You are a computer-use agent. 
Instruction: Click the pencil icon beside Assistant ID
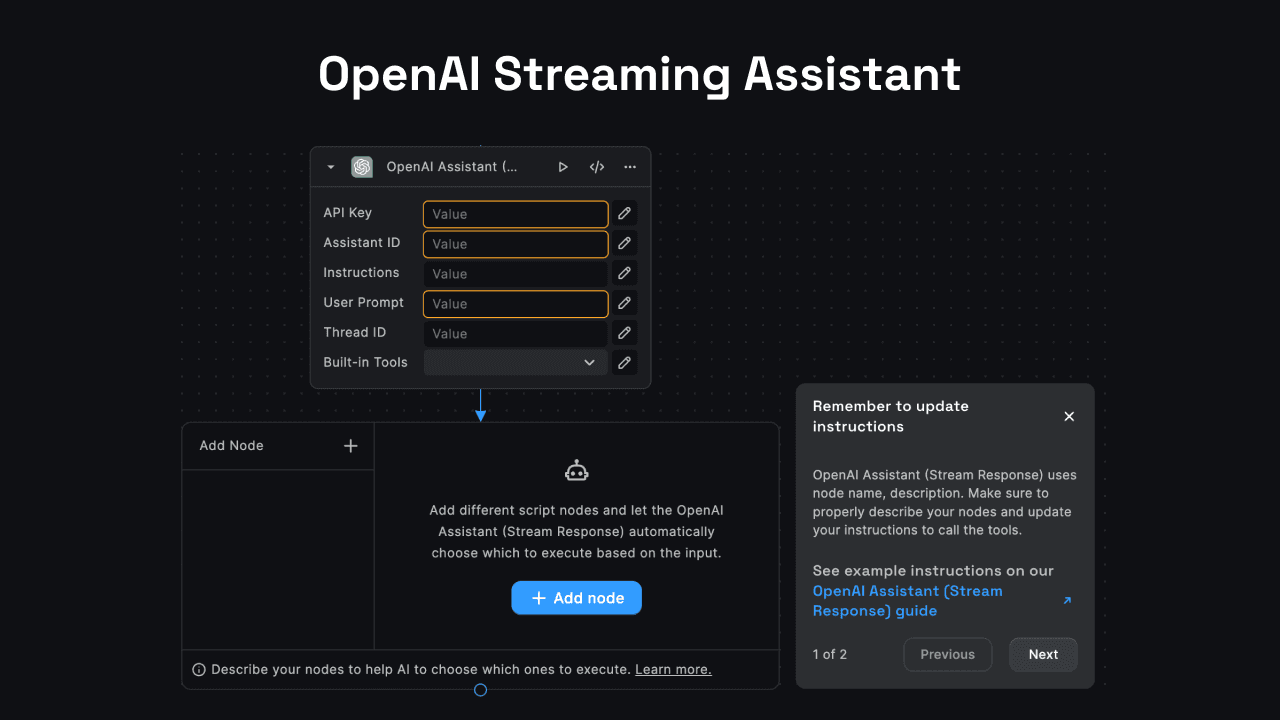(623, 243)
